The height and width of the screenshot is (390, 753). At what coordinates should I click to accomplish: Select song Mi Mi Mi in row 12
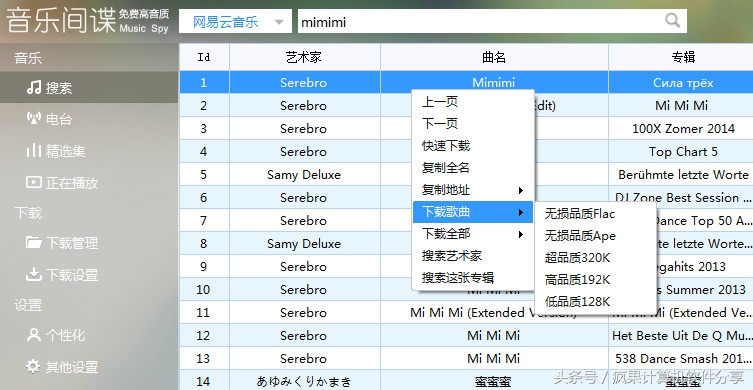click(494, 335)
